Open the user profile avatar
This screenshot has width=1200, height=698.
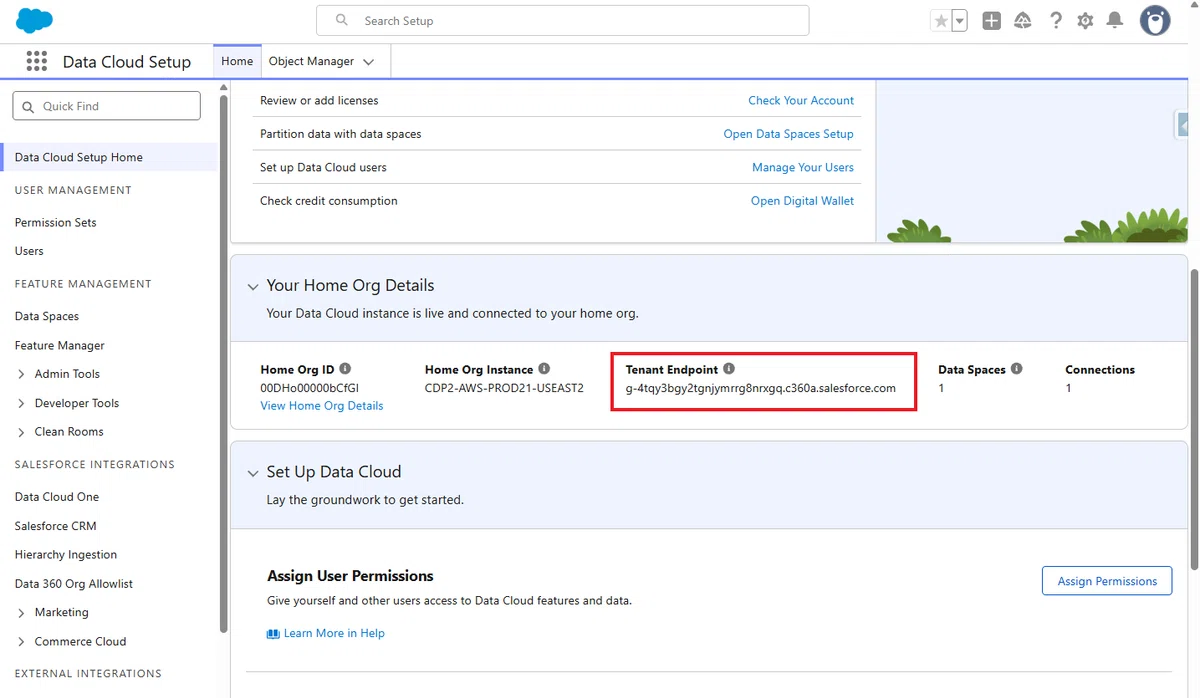1155,20
